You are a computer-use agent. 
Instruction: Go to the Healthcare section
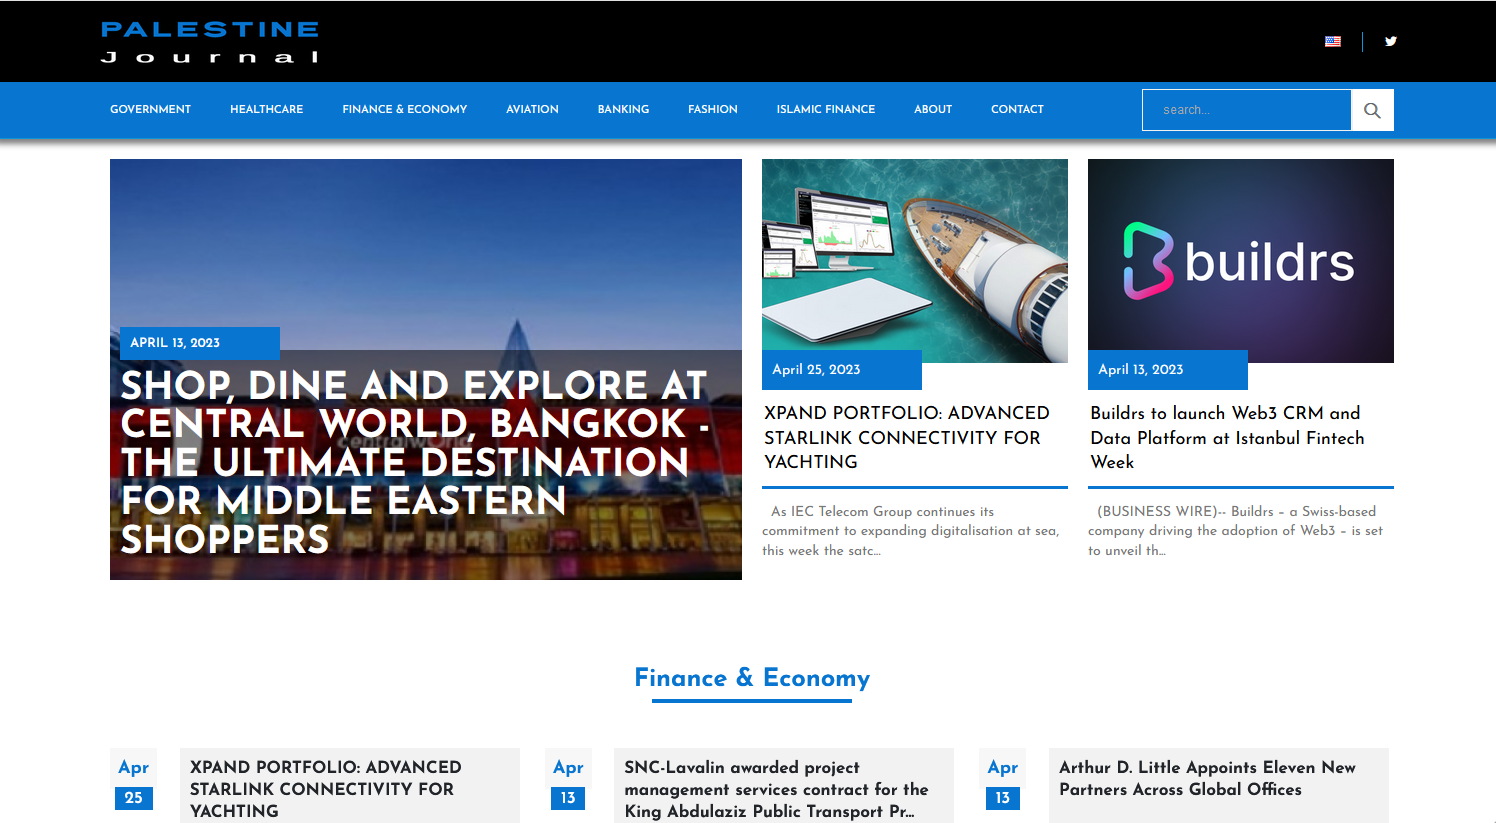click(x=266, y=110)
